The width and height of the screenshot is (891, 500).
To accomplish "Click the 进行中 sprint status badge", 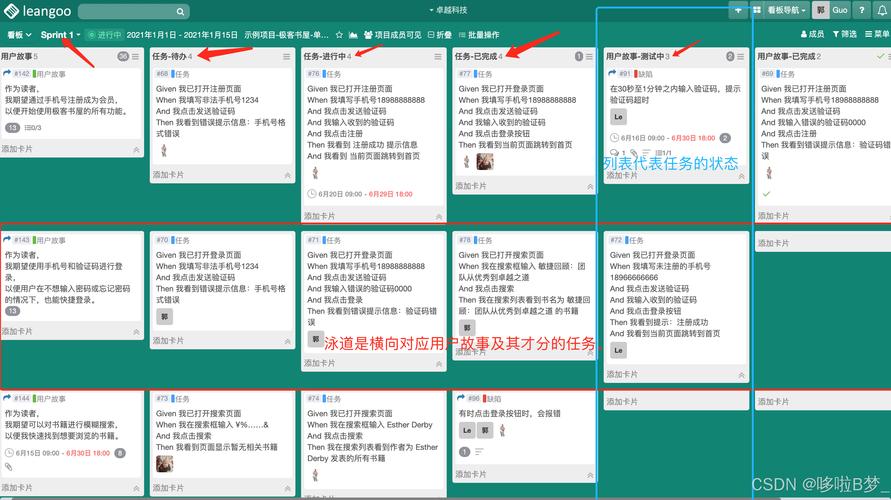I will (105, 35).
